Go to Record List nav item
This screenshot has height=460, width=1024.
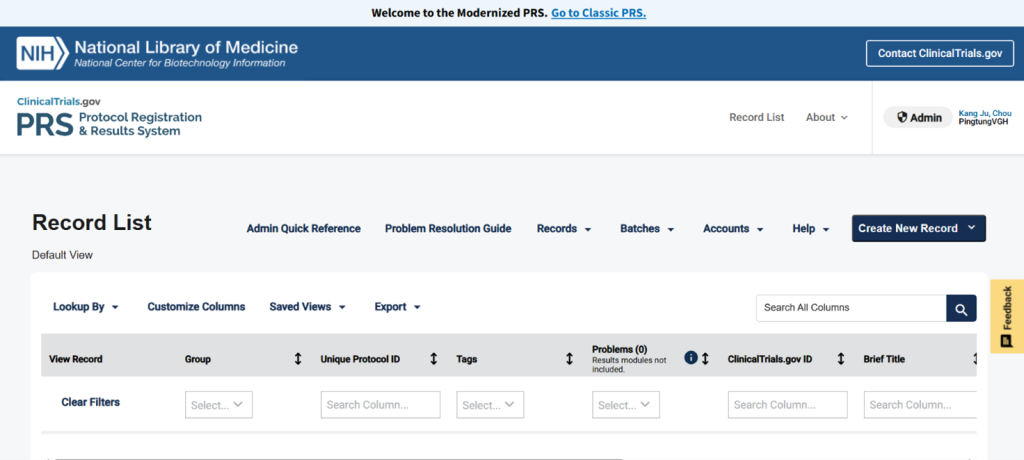click(x=757, y=118)
